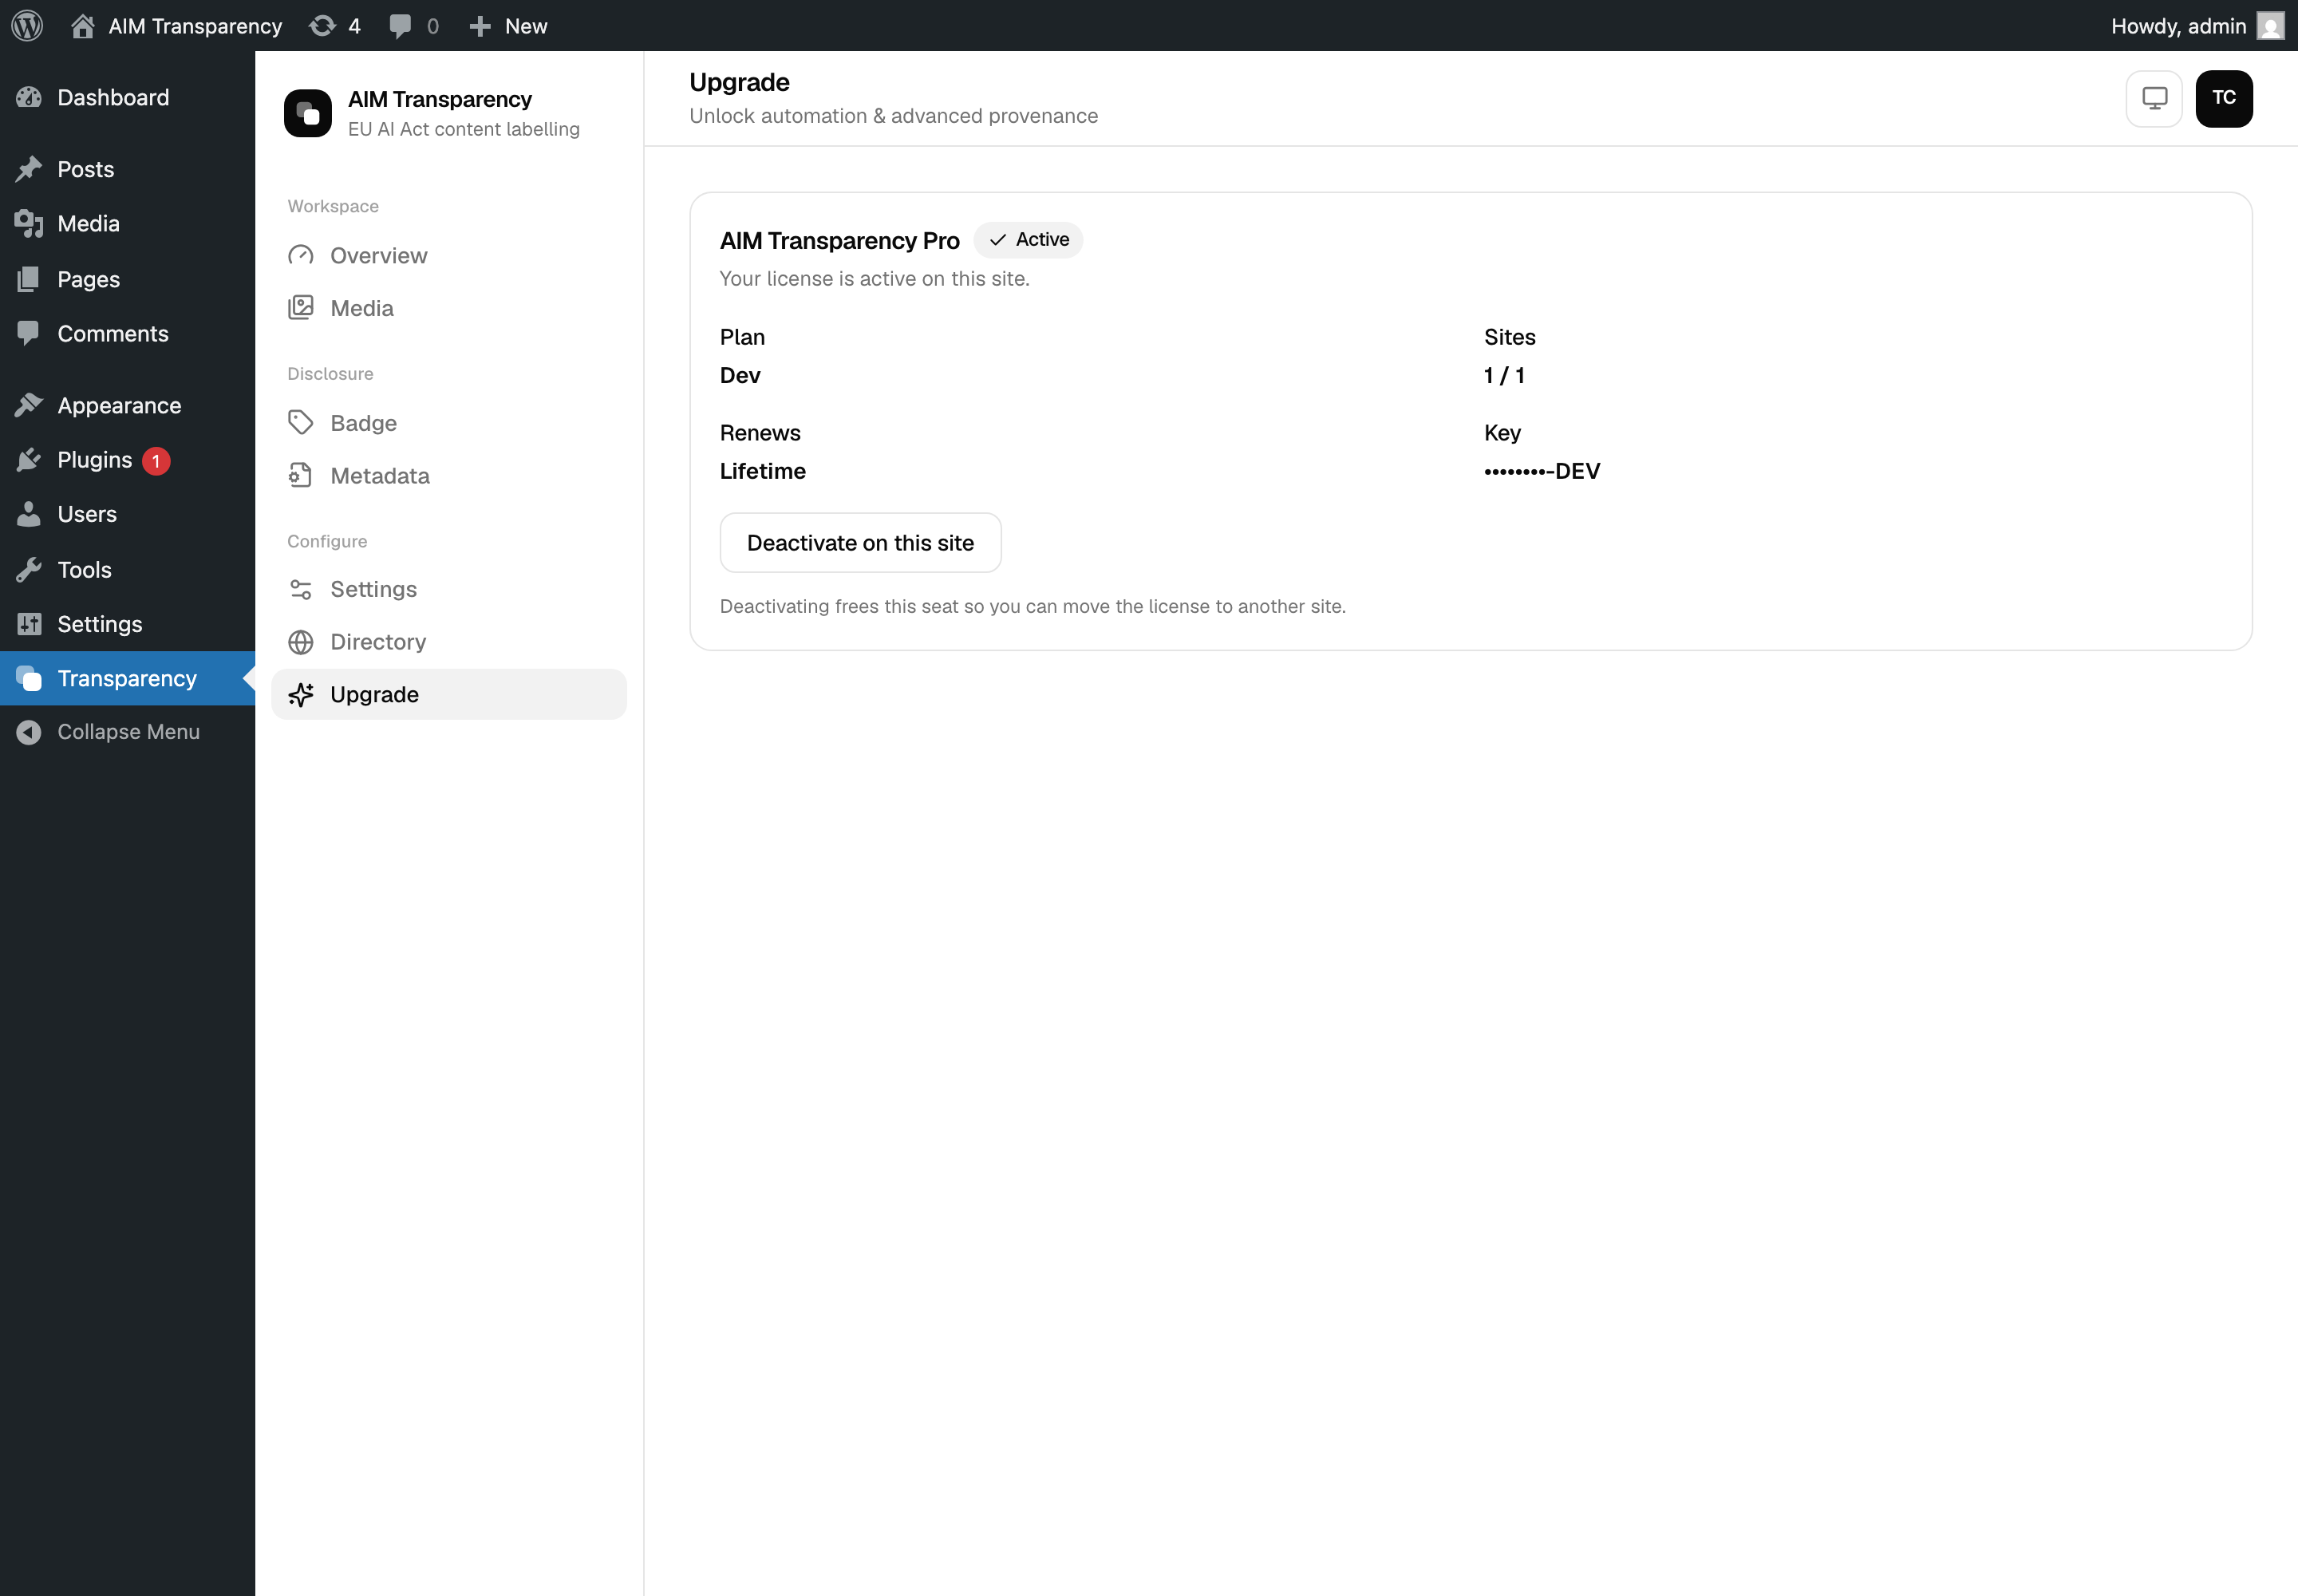Click the Dev plan value
Image resolution: width=2298 pixels, height=1596 pixels.
pyautogui.click(x=740, y=376)
